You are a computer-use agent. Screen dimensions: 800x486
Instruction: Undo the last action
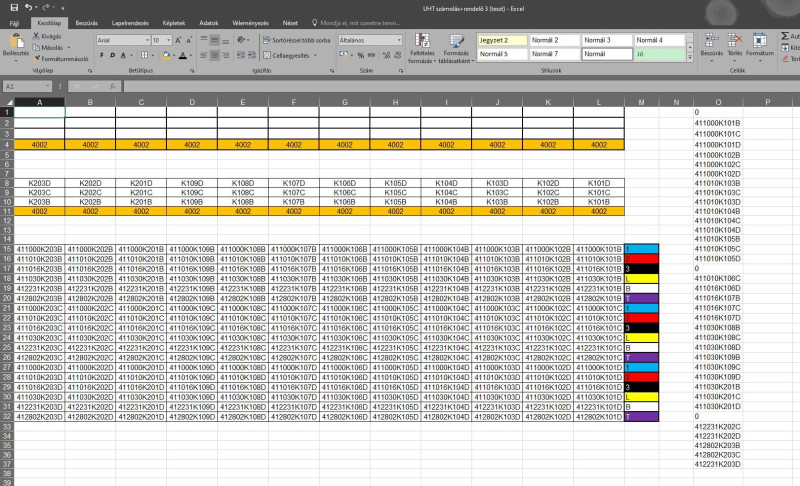click(x=29, y=8)
